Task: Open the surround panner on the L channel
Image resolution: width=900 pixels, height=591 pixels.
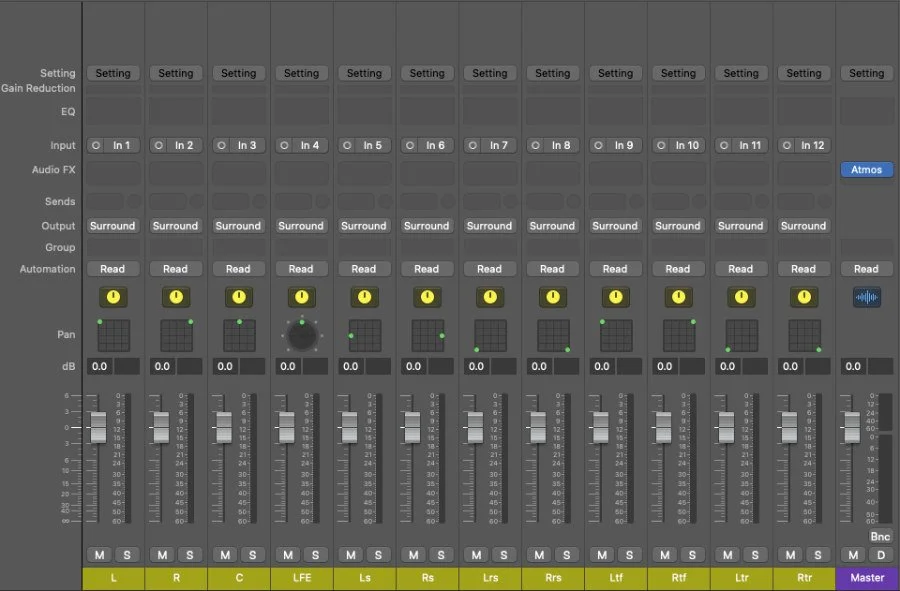Action: (114, 336)
